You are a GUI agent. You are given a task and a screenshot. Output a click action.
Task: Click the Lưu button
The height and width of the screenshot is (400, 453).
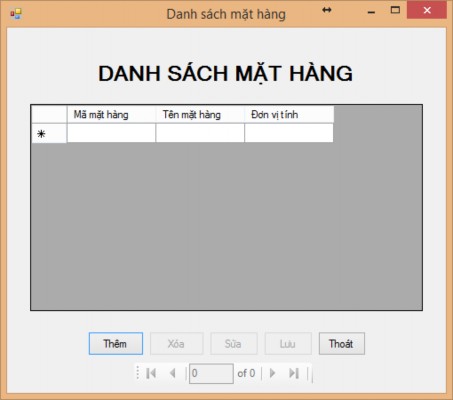(x=288, y=343)
